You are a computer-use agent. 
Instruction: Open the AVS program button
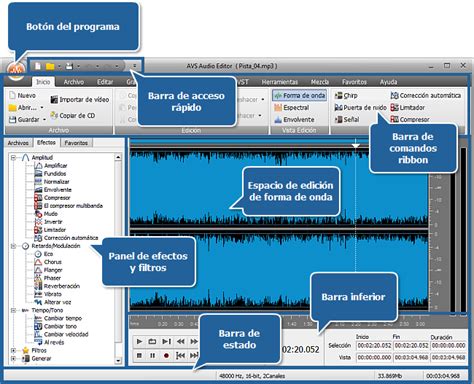click(16, 70)
